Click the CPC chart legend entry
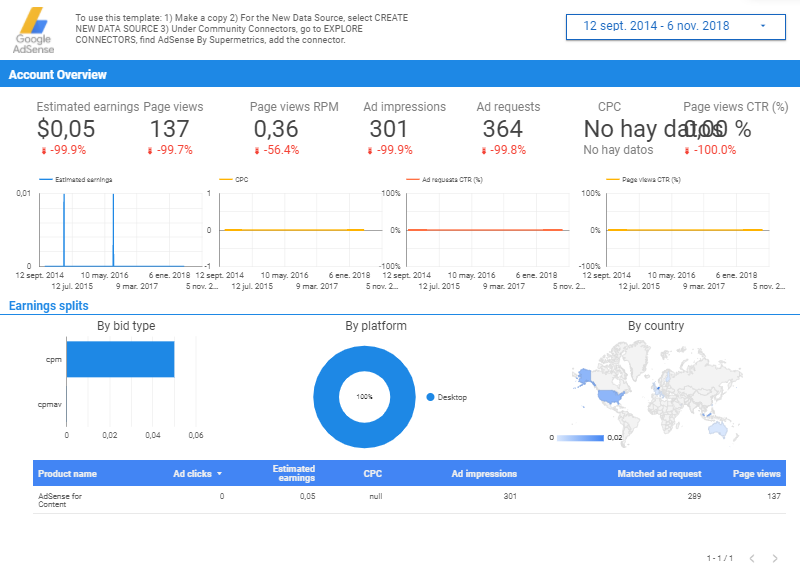800x565 pixels. [x=234, y=180]
